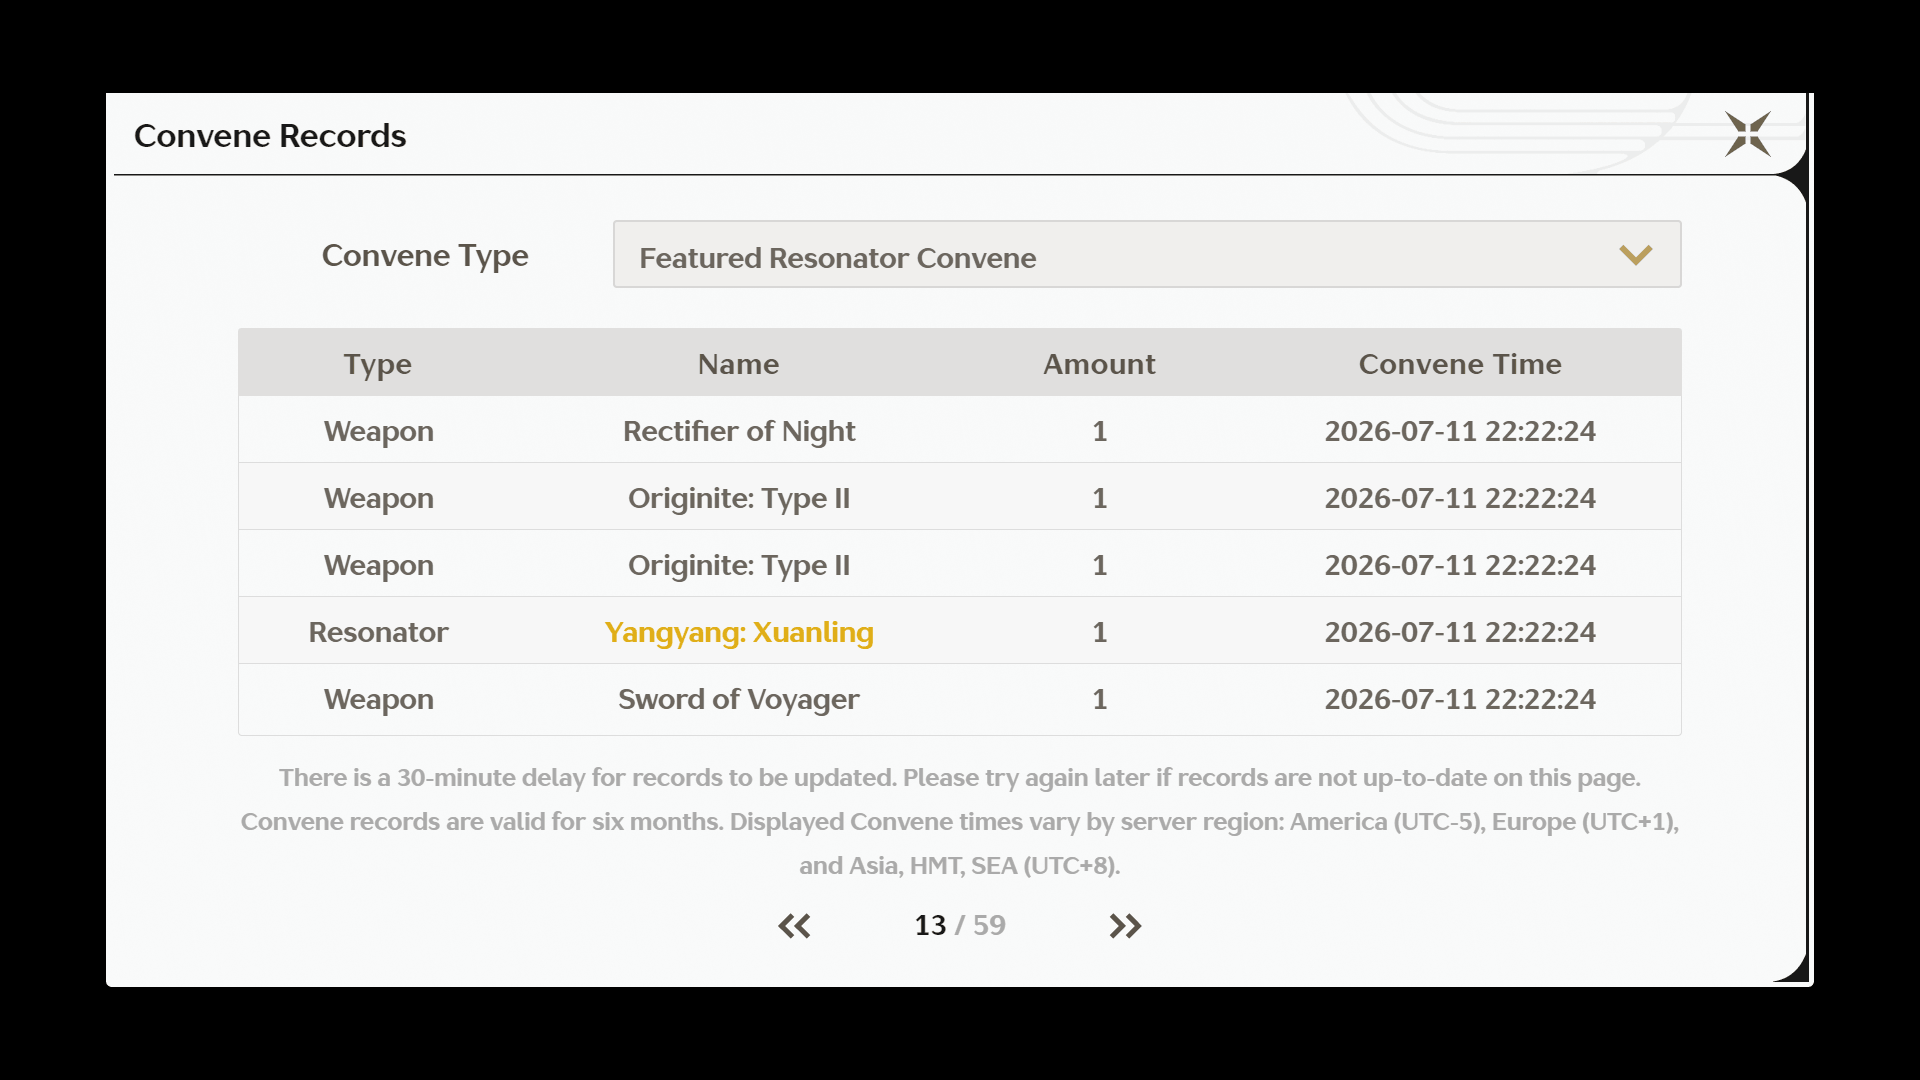Click the 30-minute delay notice text
Viewport: 1920px width, 1080px height.
tap(960, 777)
